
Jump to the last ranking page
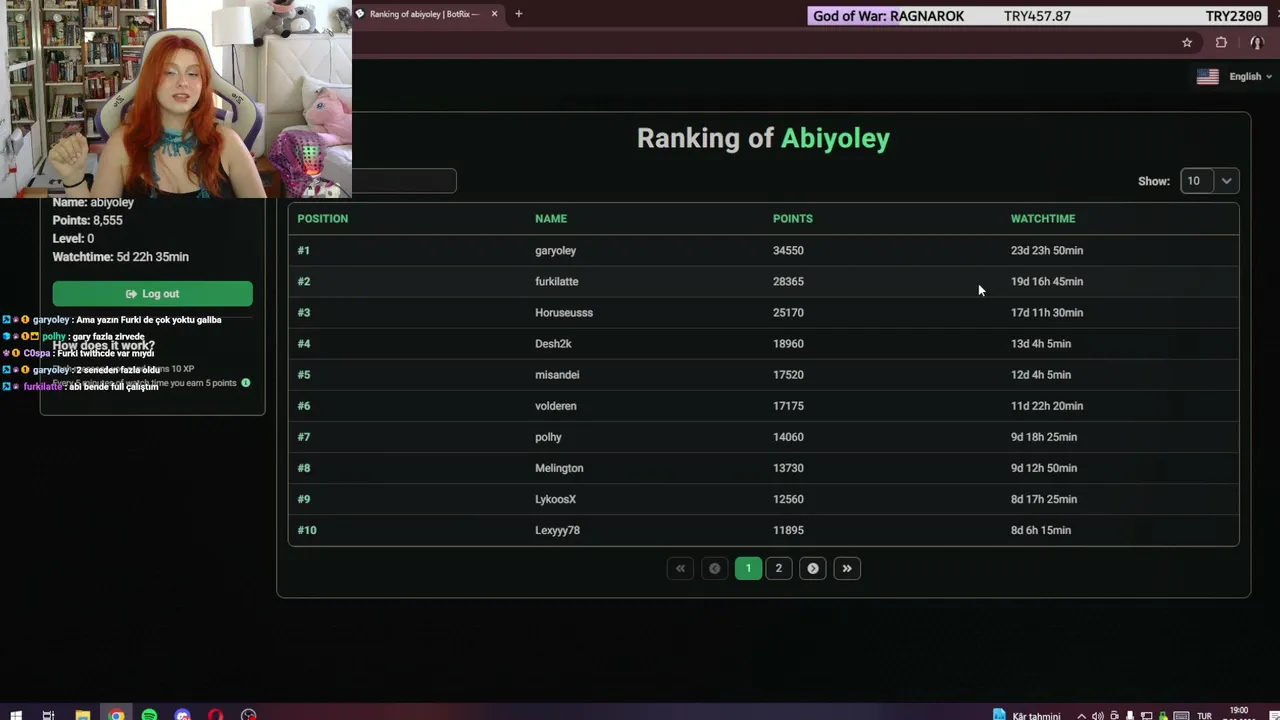[846, 568]
